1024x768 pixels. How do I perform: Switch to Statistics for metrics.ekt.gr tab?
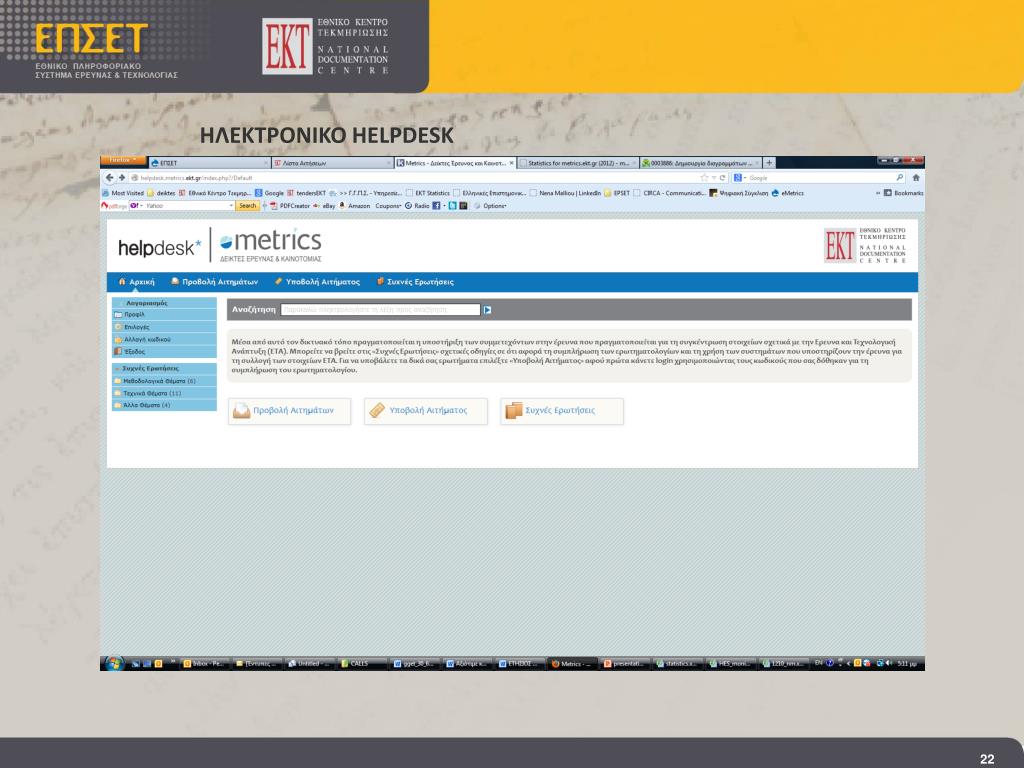coord(578,163)
